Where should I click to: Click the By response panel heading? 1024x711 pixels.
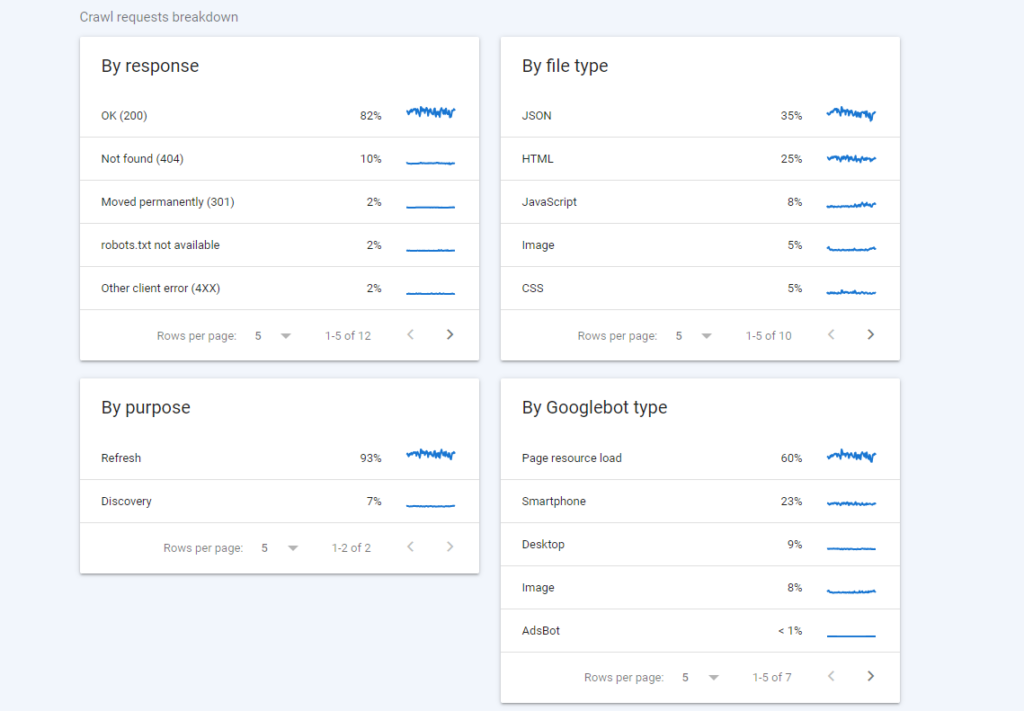pos(149,66)
